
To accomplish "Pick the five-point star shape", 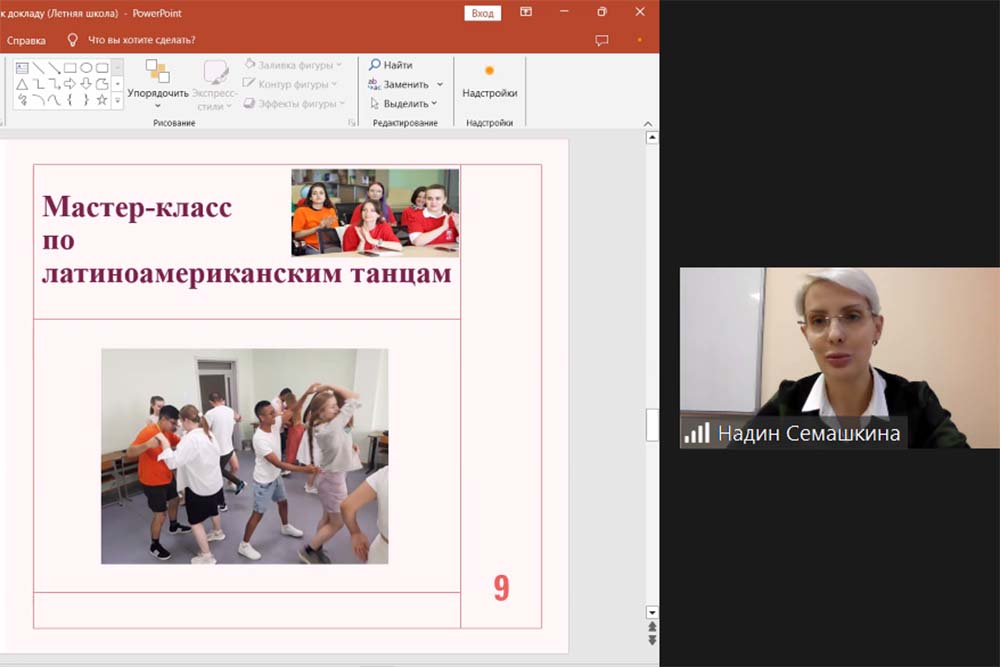I will pyautogui.click(x=102, y=100).
